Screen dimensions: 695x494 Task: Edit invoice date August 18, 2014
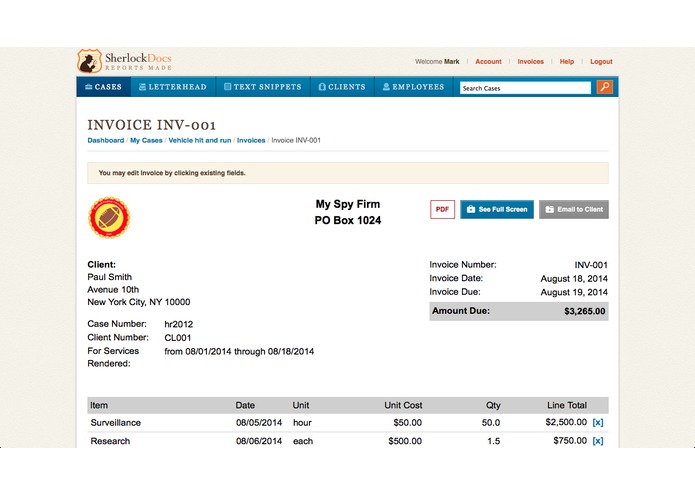pos(574,279)
